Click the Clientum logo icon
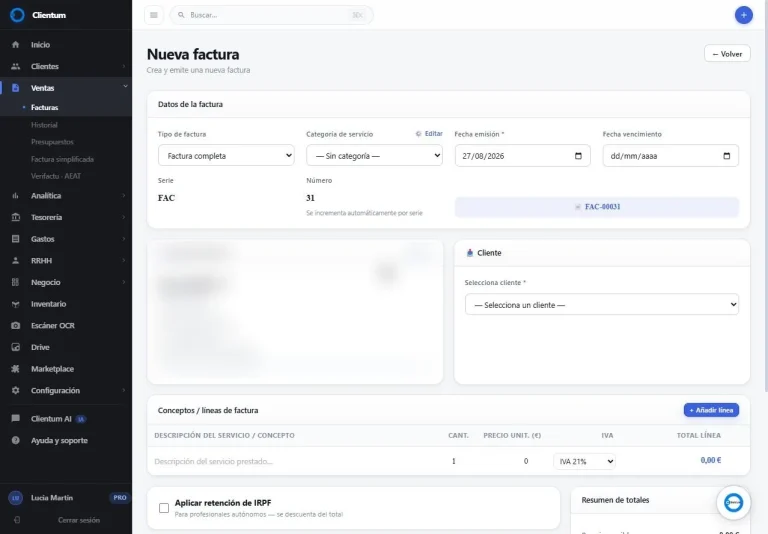 pos(17,15)
